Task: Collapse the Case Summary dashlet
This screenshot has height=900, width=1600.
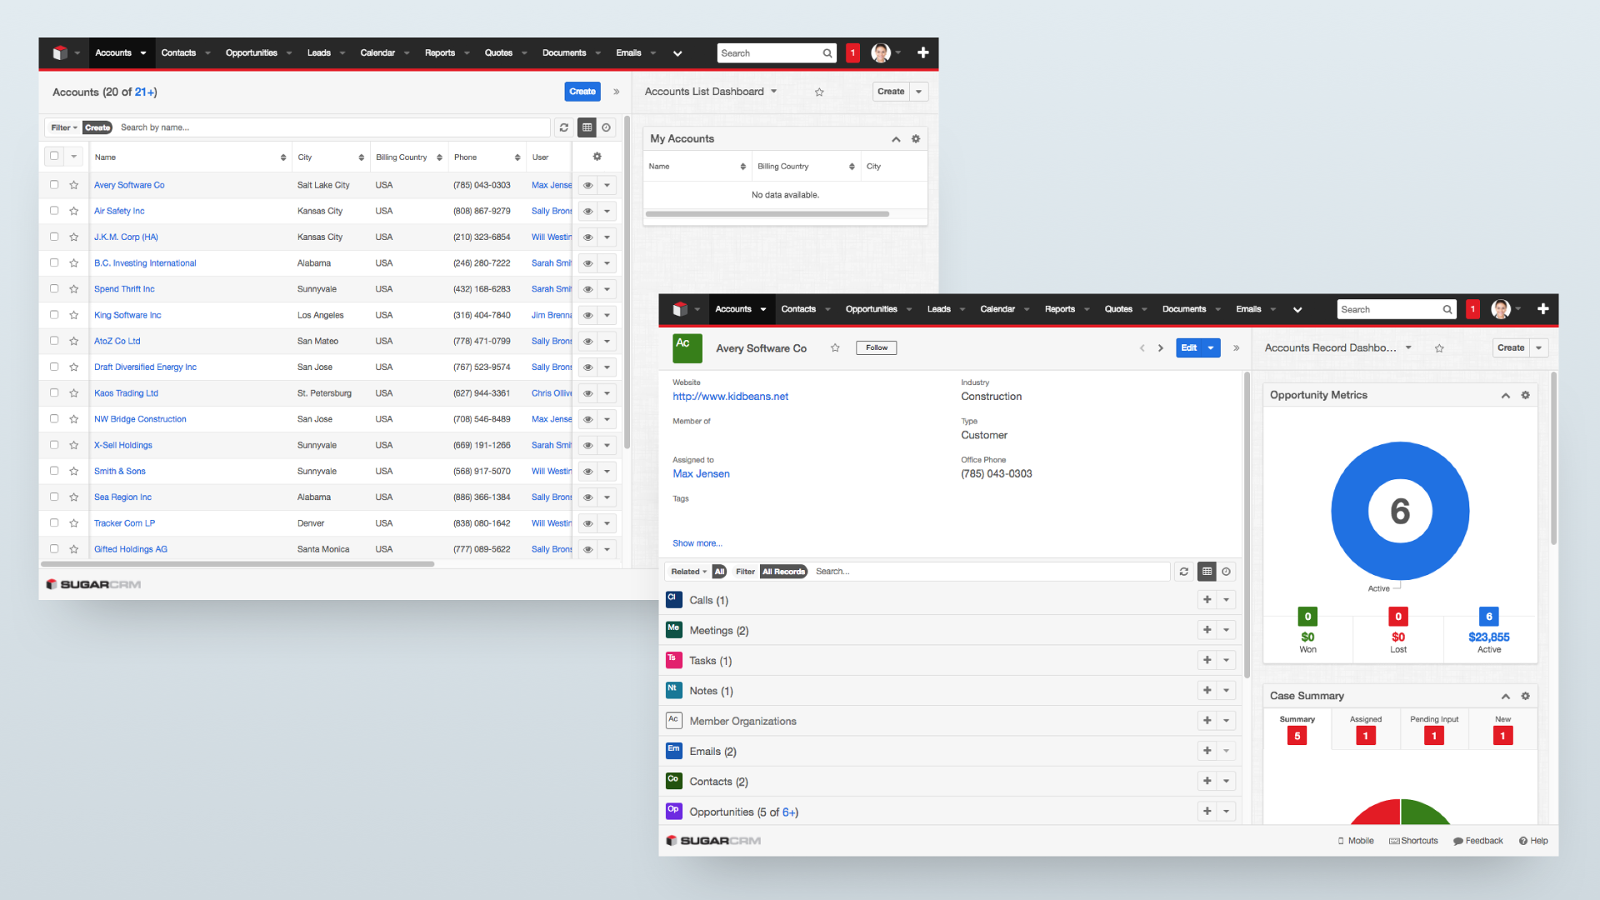Action: point(1505,696)
